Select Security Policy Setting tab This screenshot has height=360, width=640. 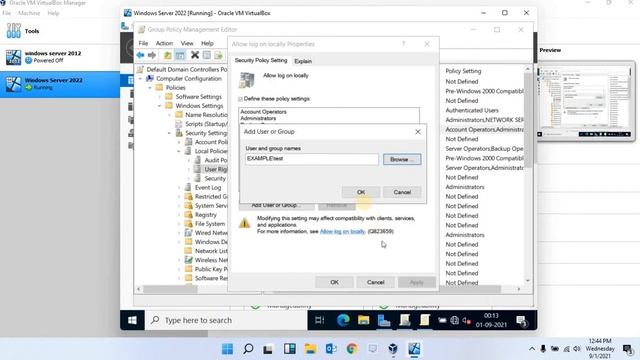261,60
